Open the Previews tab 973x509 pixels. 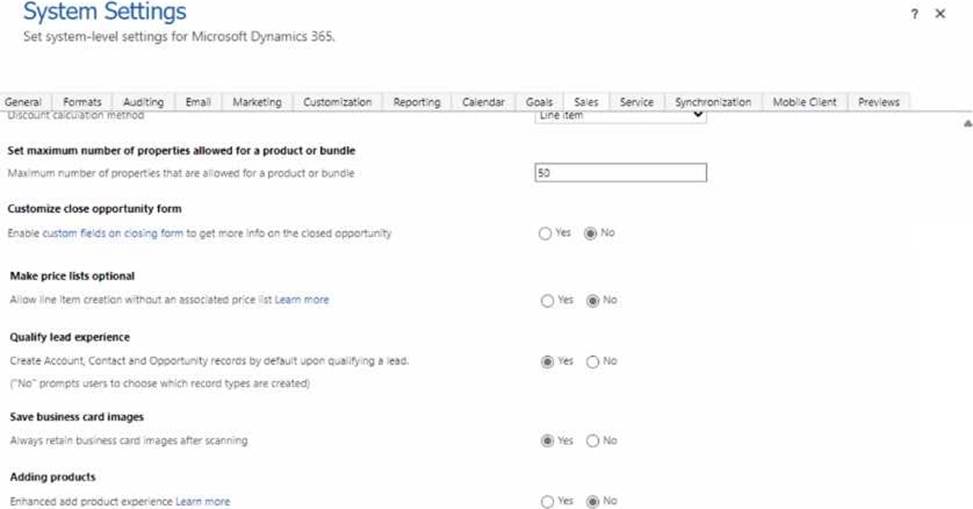tap(878, 102)
